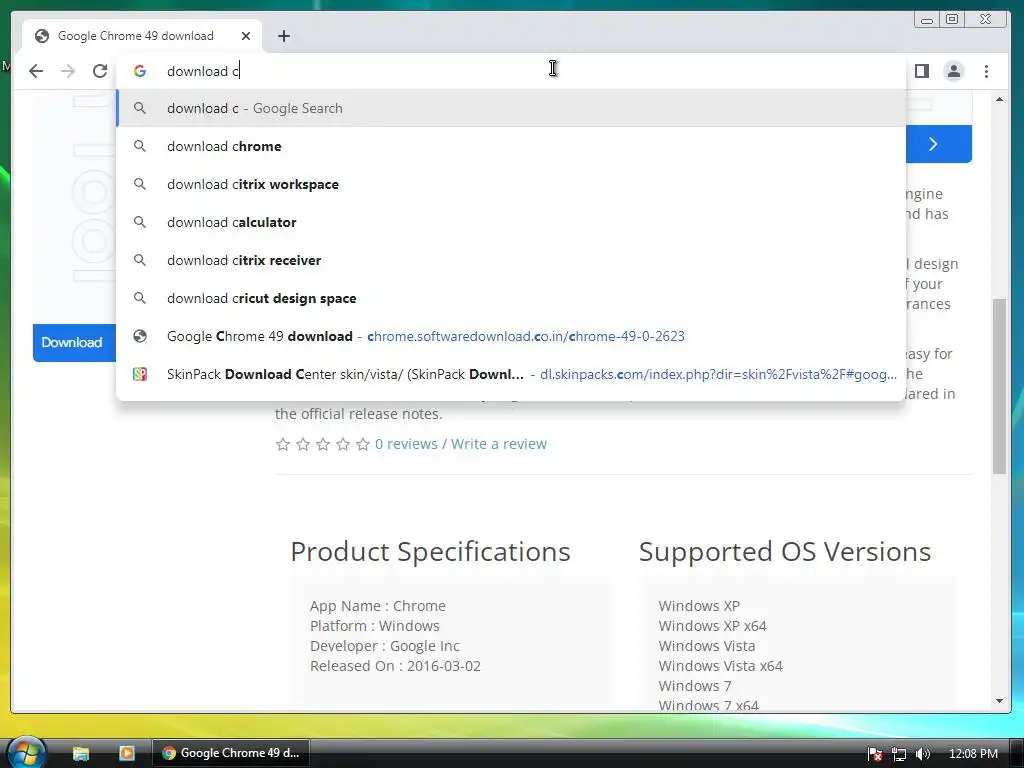Click the 12:08 PM clock
The image size is (1024, 768).
973,754
